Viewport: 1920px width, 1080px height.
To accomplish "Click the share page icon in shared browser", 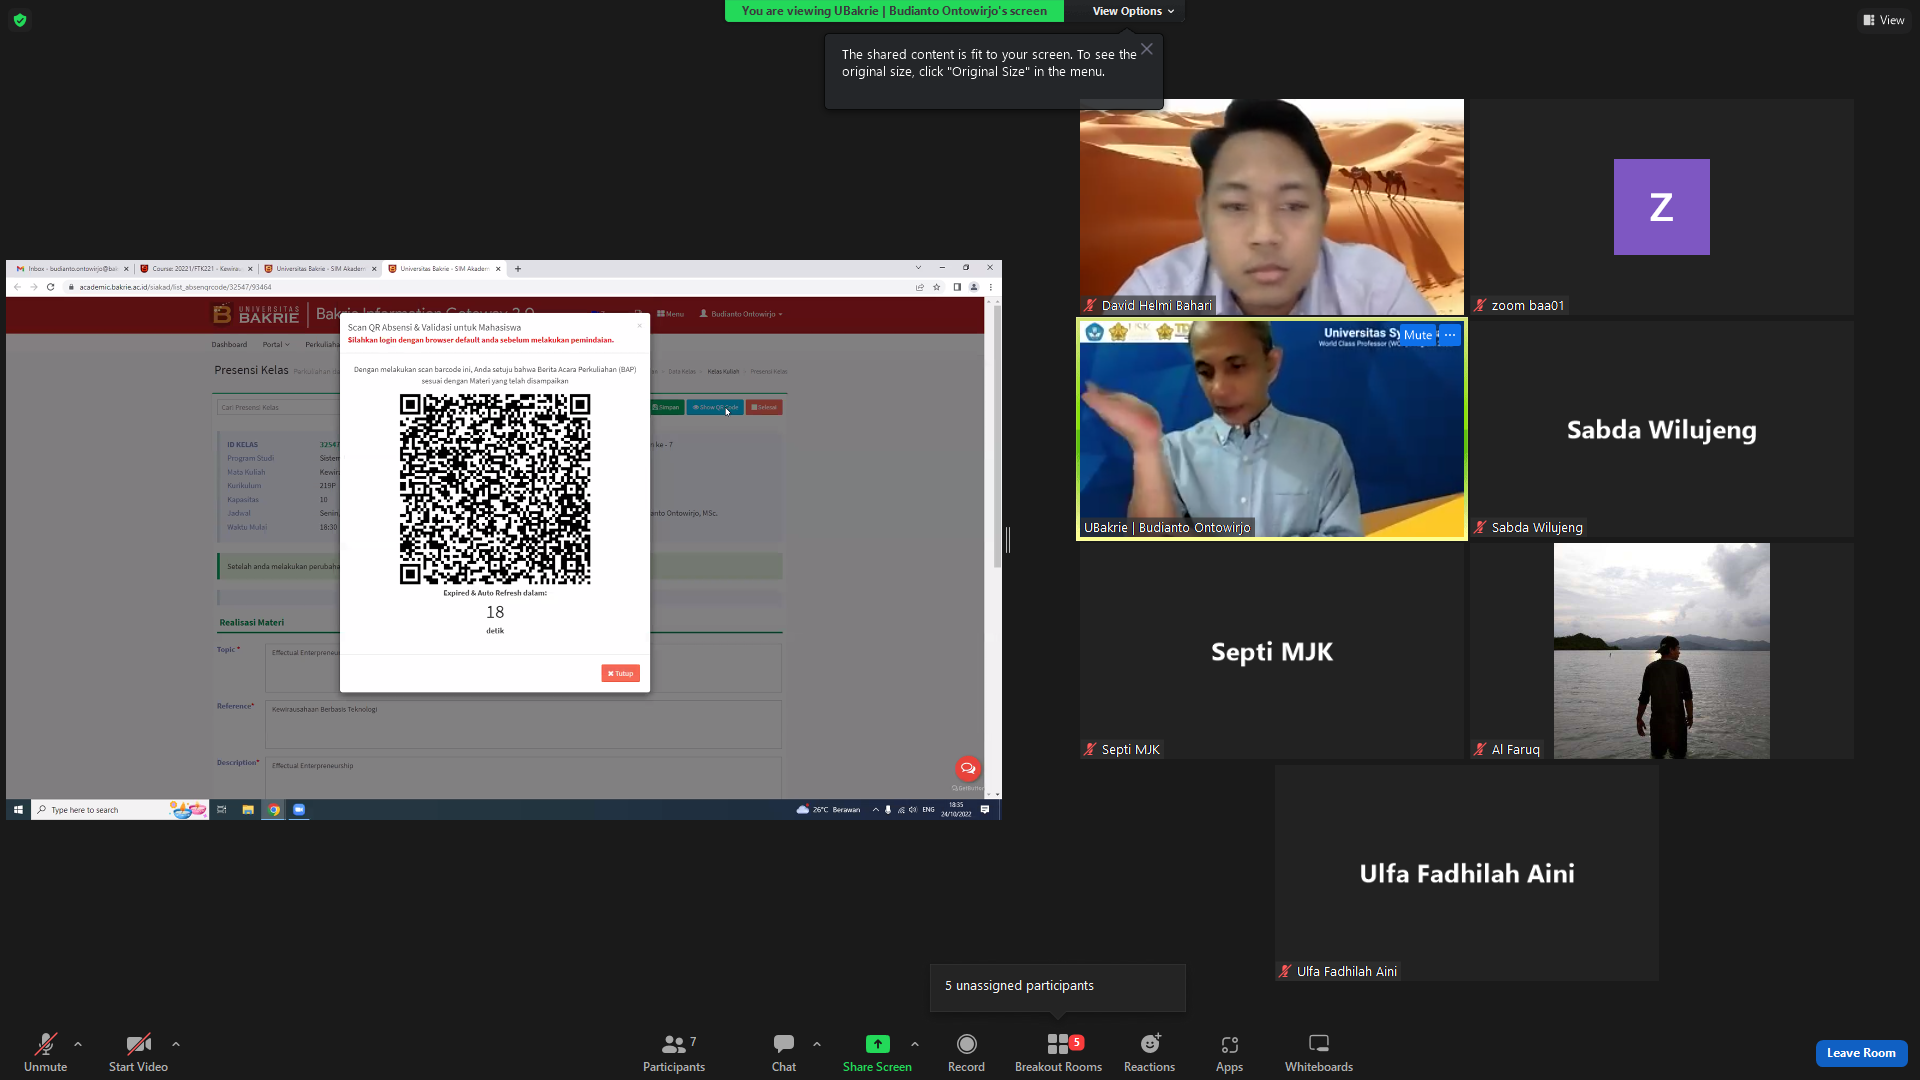I will pos(920,287).
